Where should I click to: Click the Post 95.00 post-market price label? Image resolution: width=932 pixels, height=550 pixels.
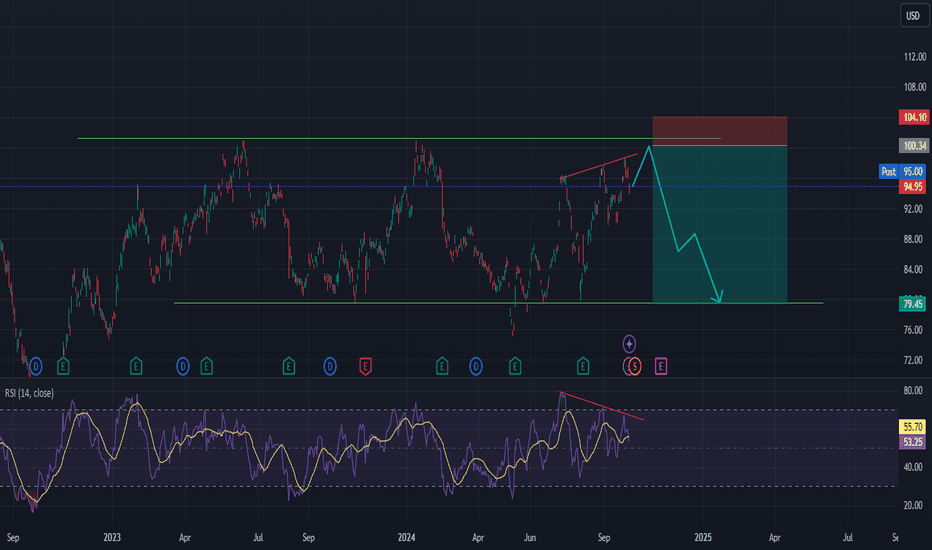(x=902, y=172)
